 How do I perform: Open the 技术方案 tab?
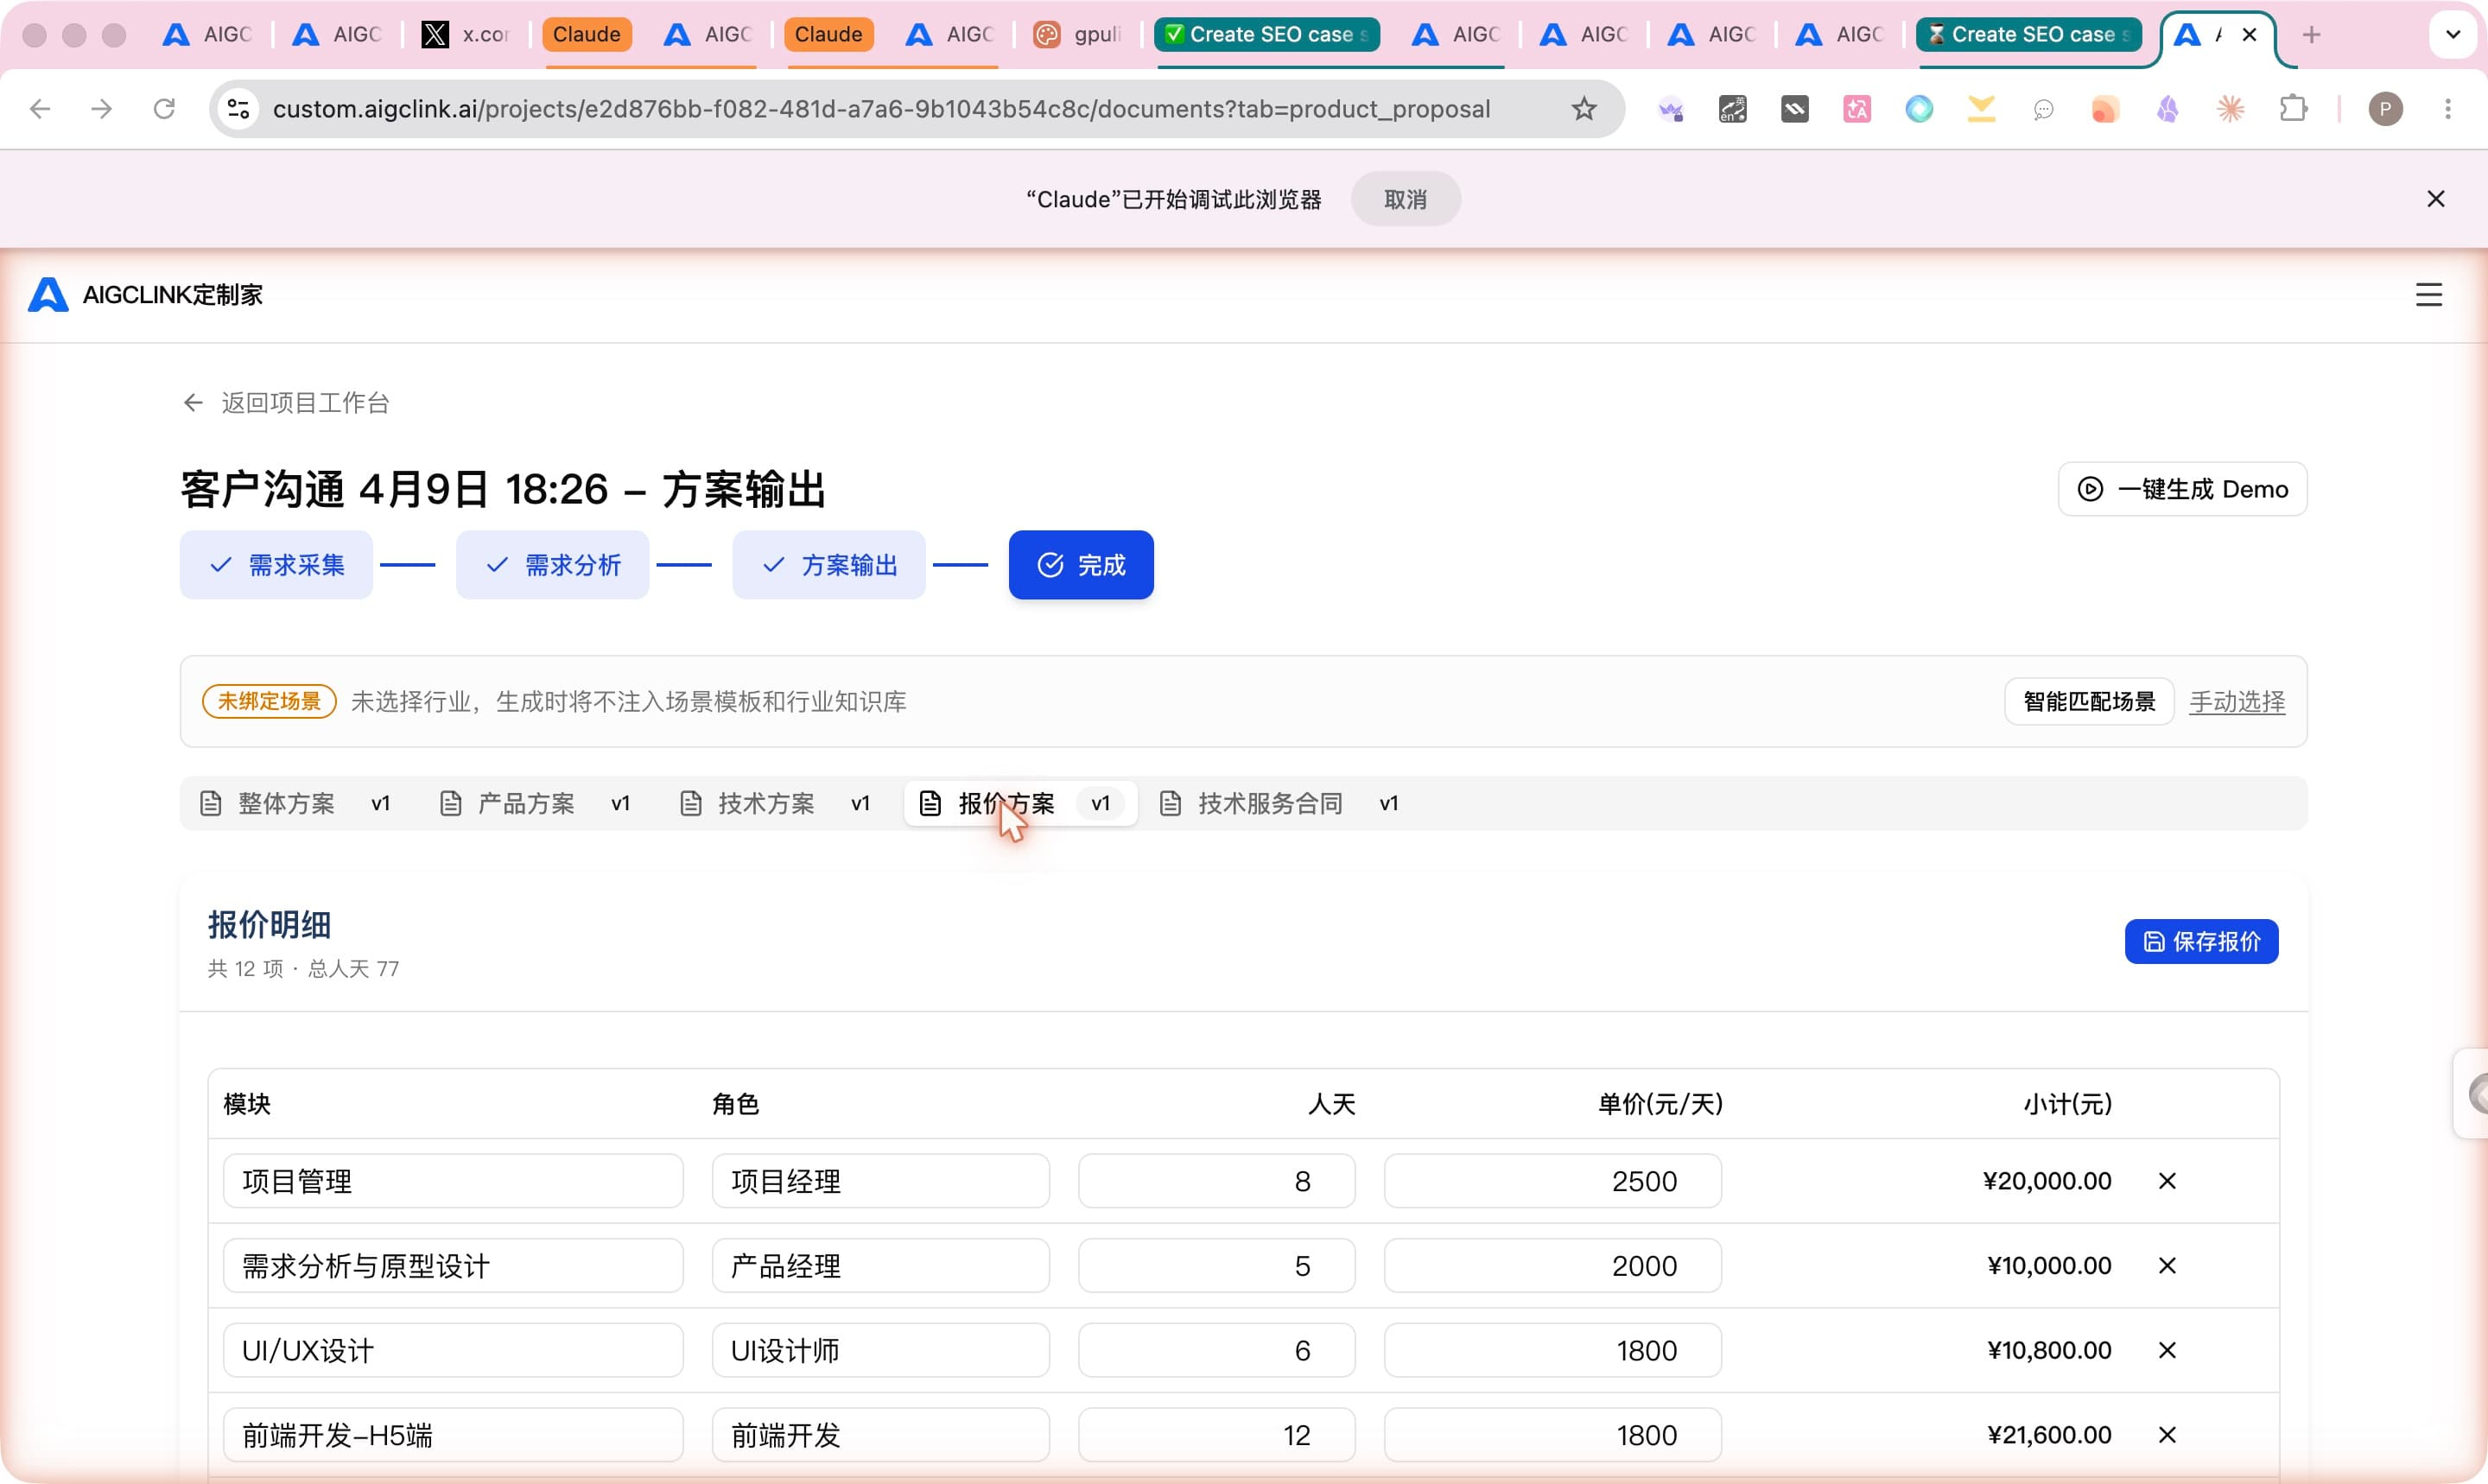[775, 803]
